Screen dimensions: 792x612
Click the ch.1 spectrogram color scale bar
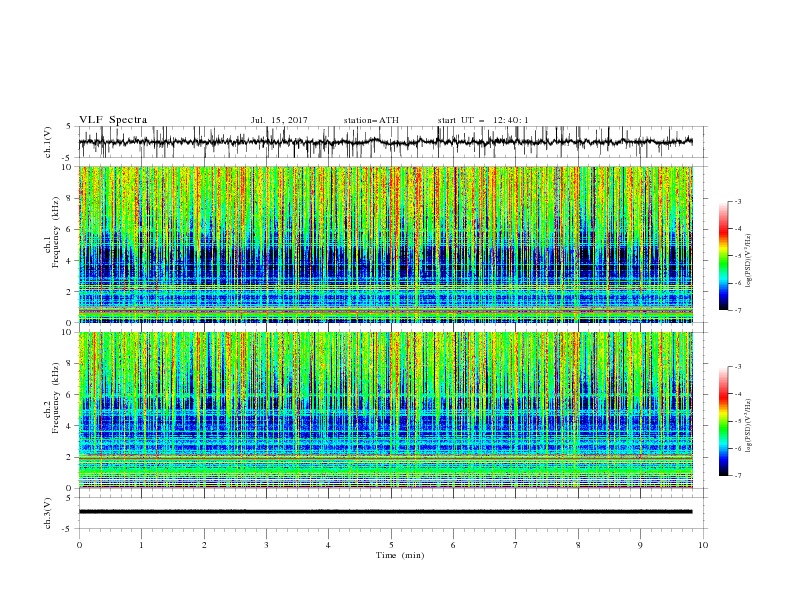723,256
